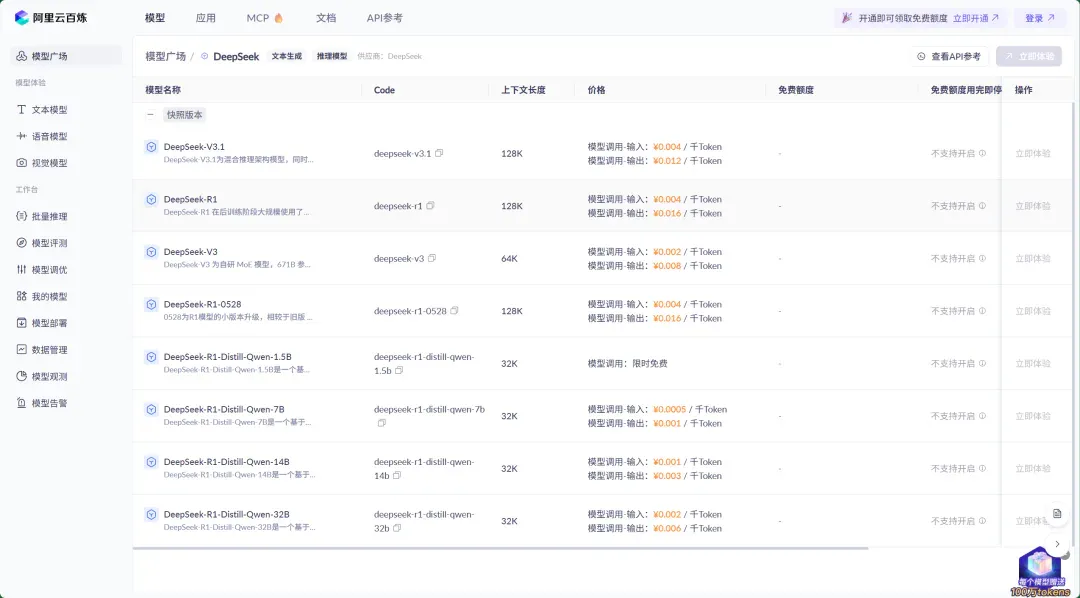Image resolution: width=1080 pixels, height=598 pixels.
Task: Open the 100万 tokens promo thumbnail
Action: click(1040, 572)
